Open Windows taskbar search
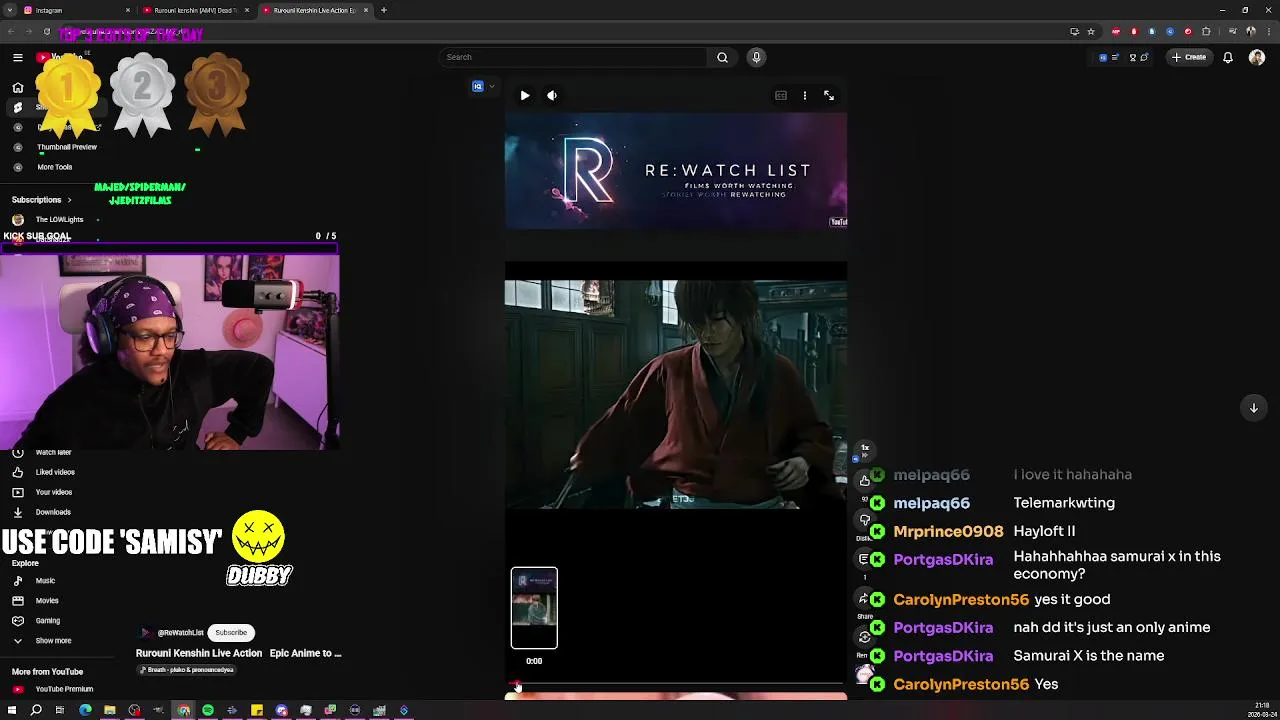The width and height of the screenshot is (1280, 720). [x=36, y=710]
